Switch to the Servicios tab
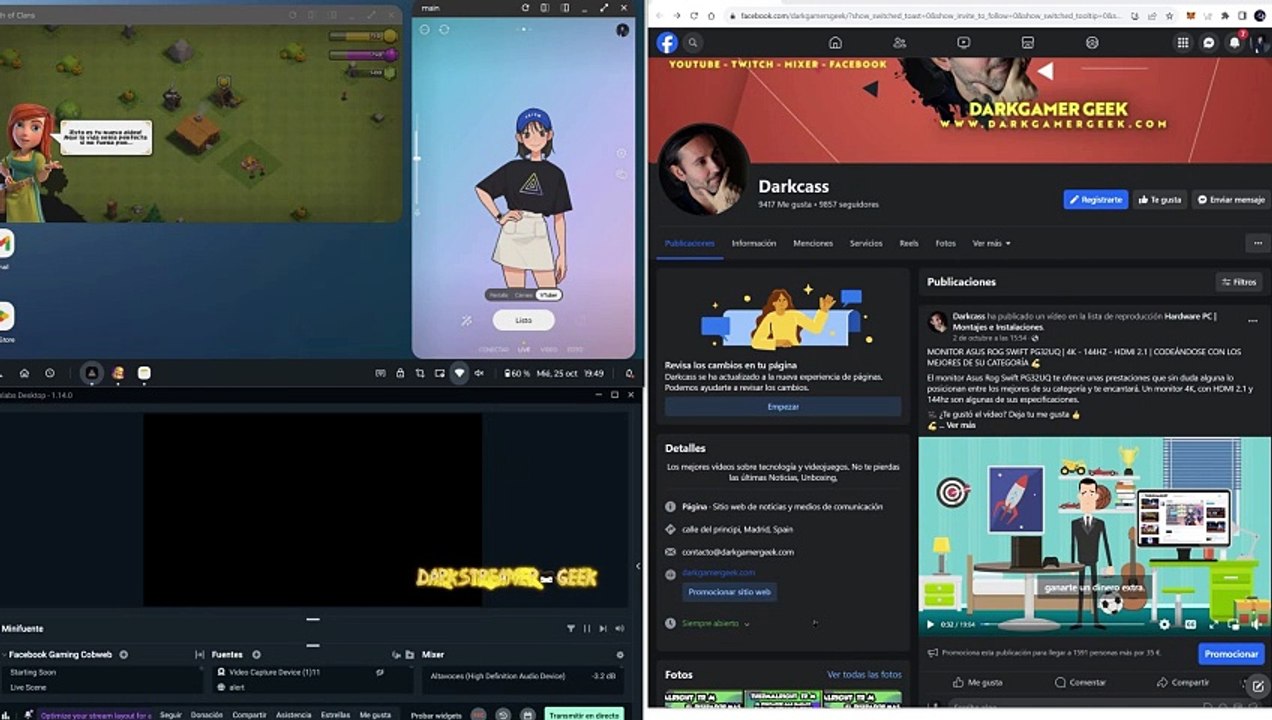1272x720 pixels. [x=866, y=243]
